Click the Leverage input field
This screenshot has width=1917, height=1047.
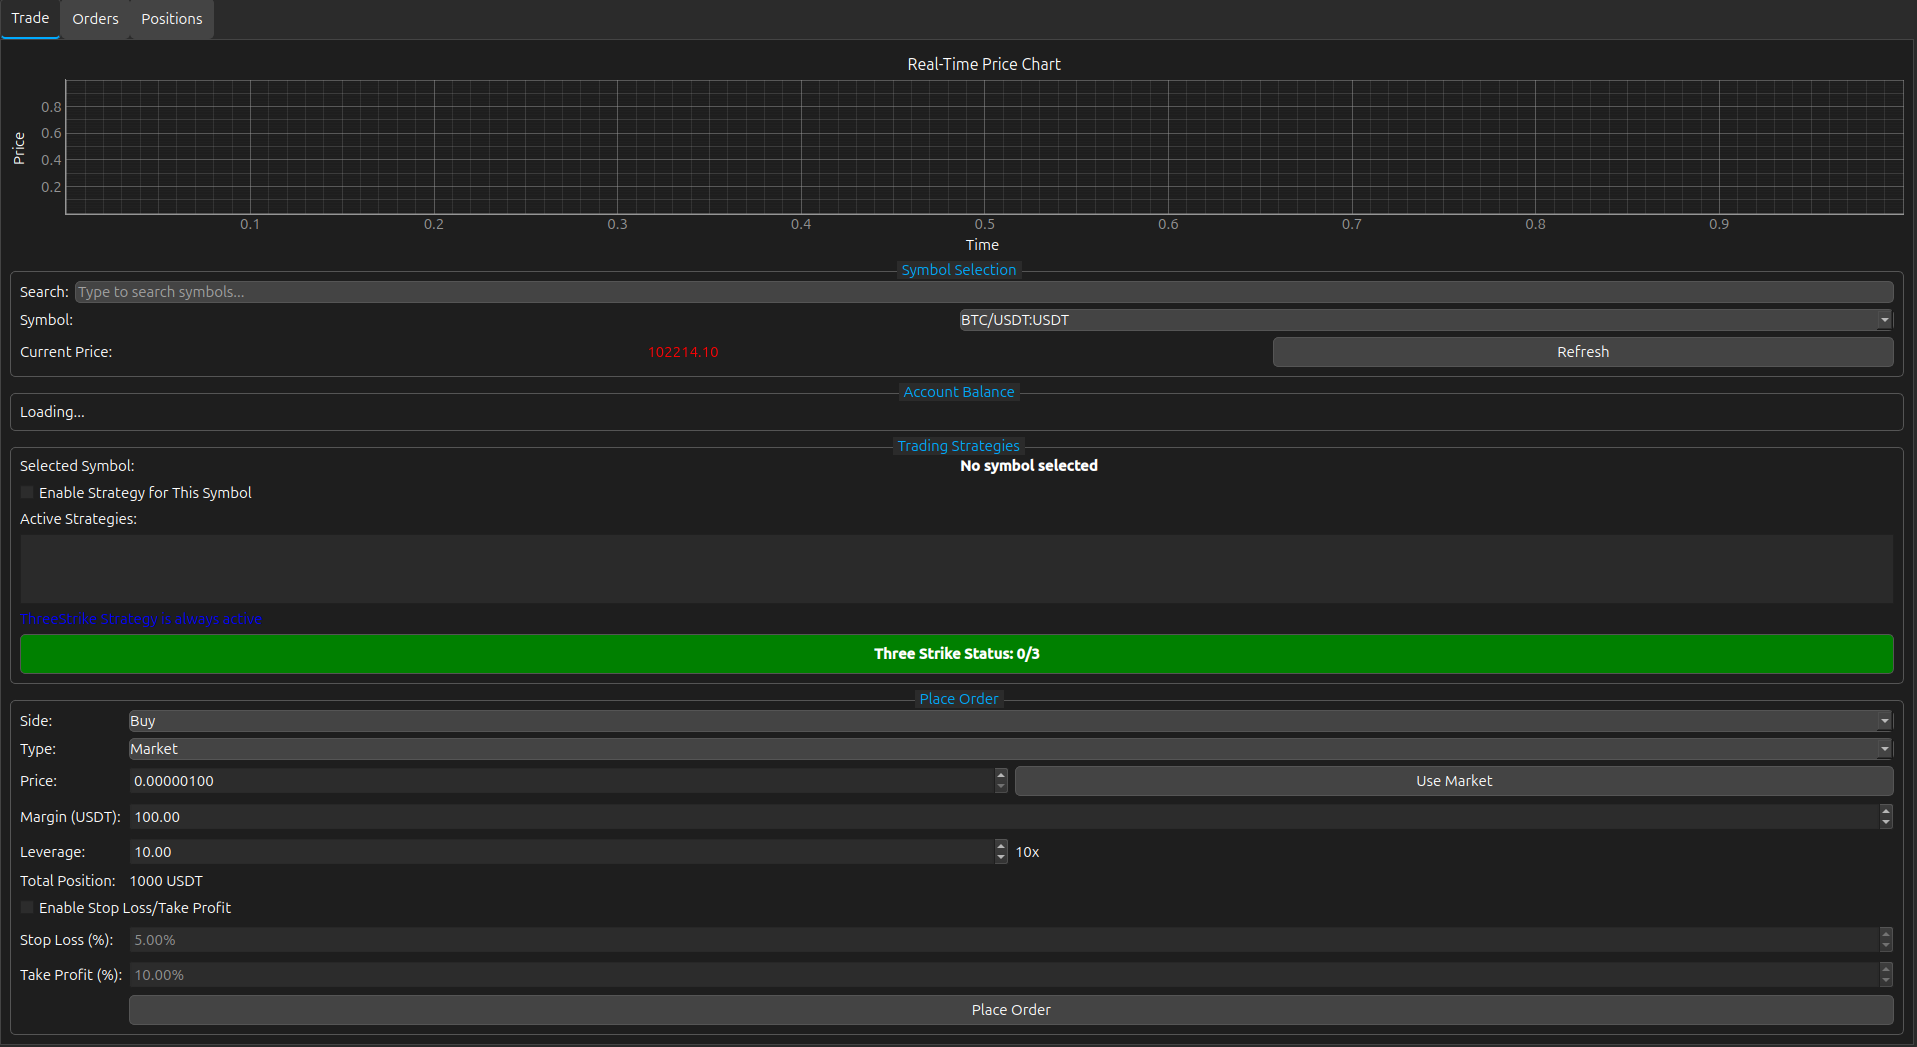(562, 852)
